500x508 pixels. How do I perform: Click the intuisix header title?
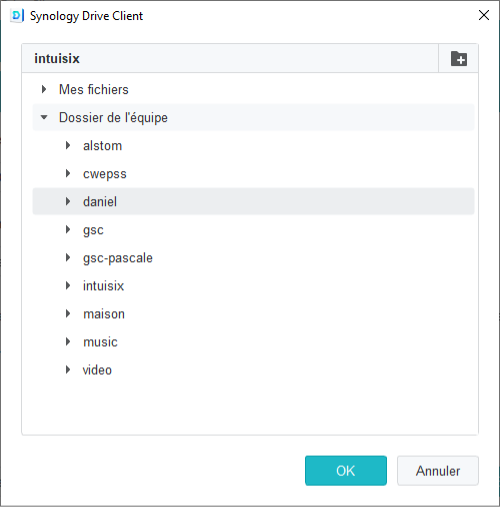pos(57,58)
